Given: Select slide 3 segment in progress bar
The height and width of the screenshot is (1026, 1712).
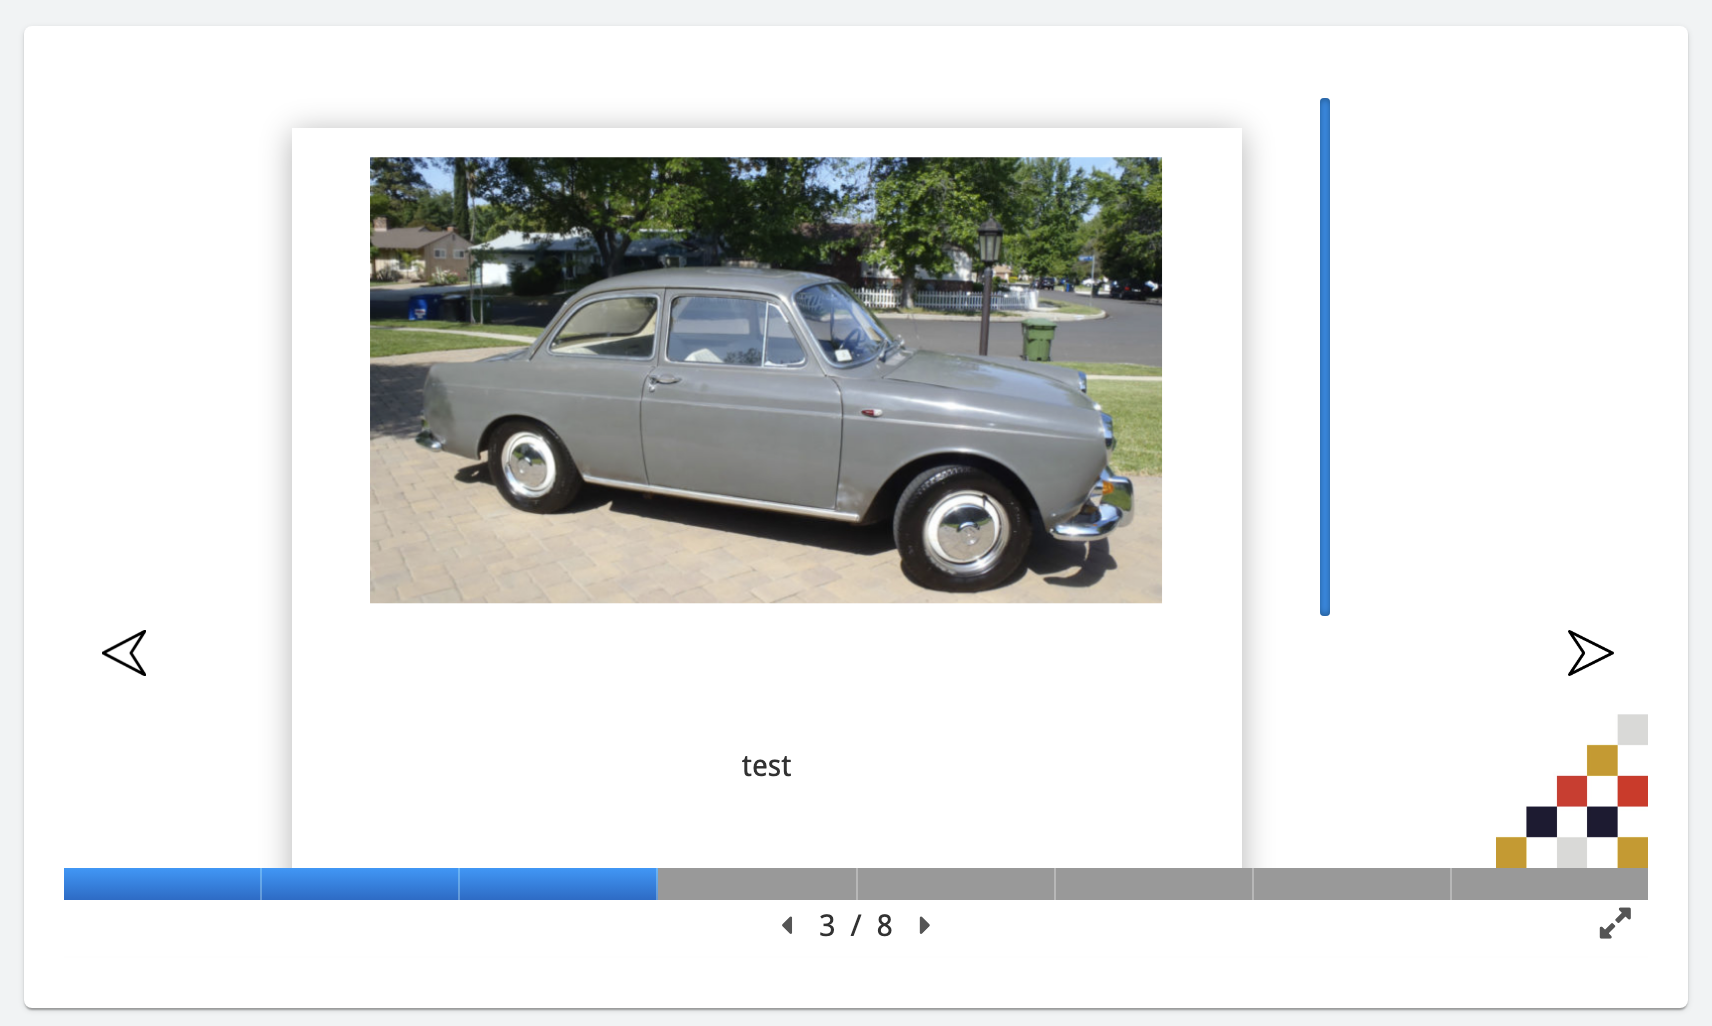Looking at the screenshot, I should click(x=558, y=884).
